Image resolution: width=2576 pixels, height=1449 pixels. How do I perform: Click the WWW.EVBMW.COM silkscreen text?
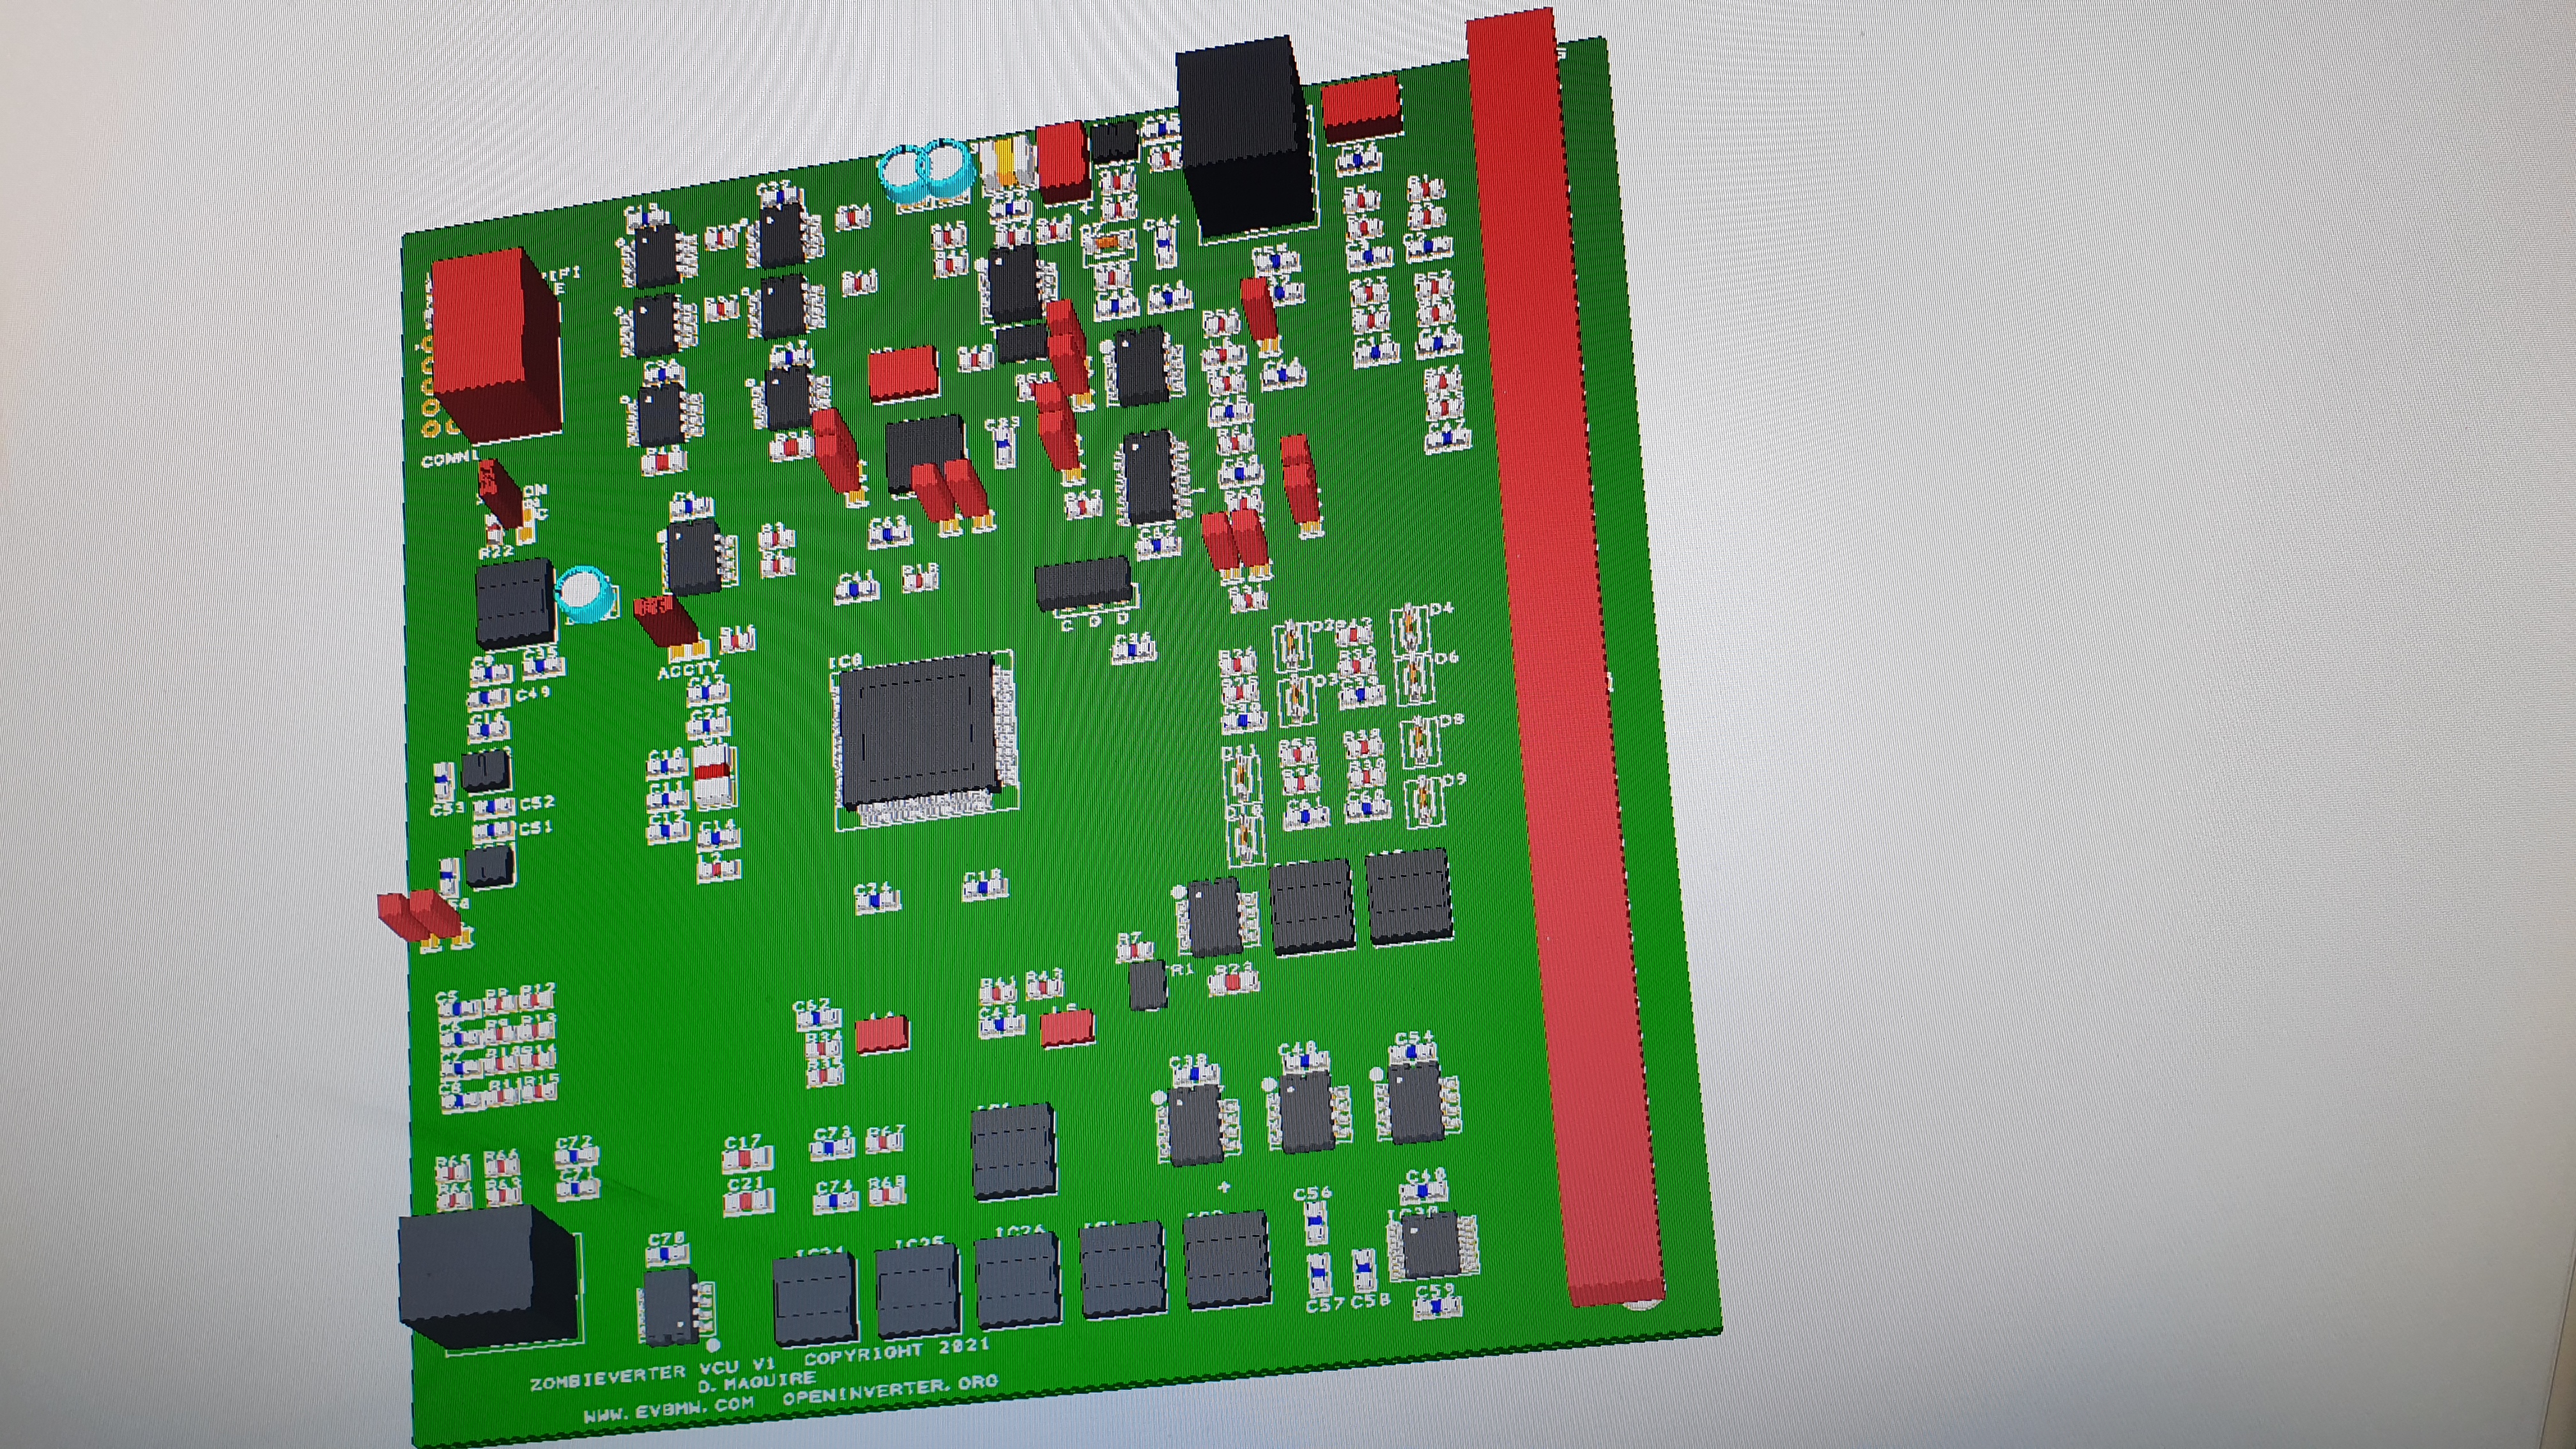tap(668, 1410)
